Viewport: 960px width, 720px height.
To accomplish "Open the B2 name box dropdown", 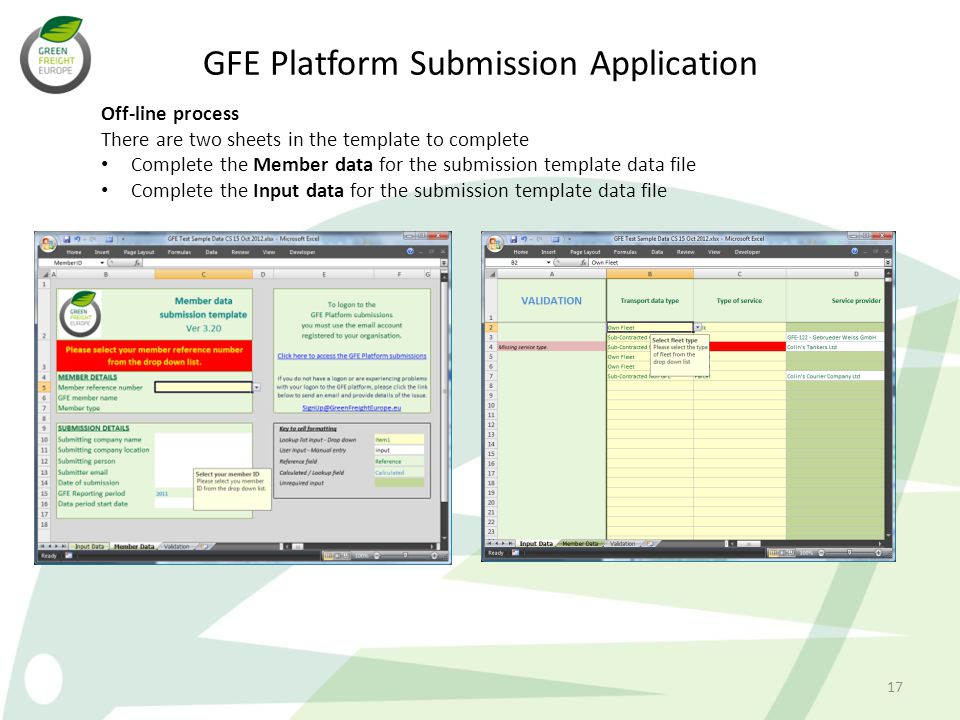I will click(549, 262).
